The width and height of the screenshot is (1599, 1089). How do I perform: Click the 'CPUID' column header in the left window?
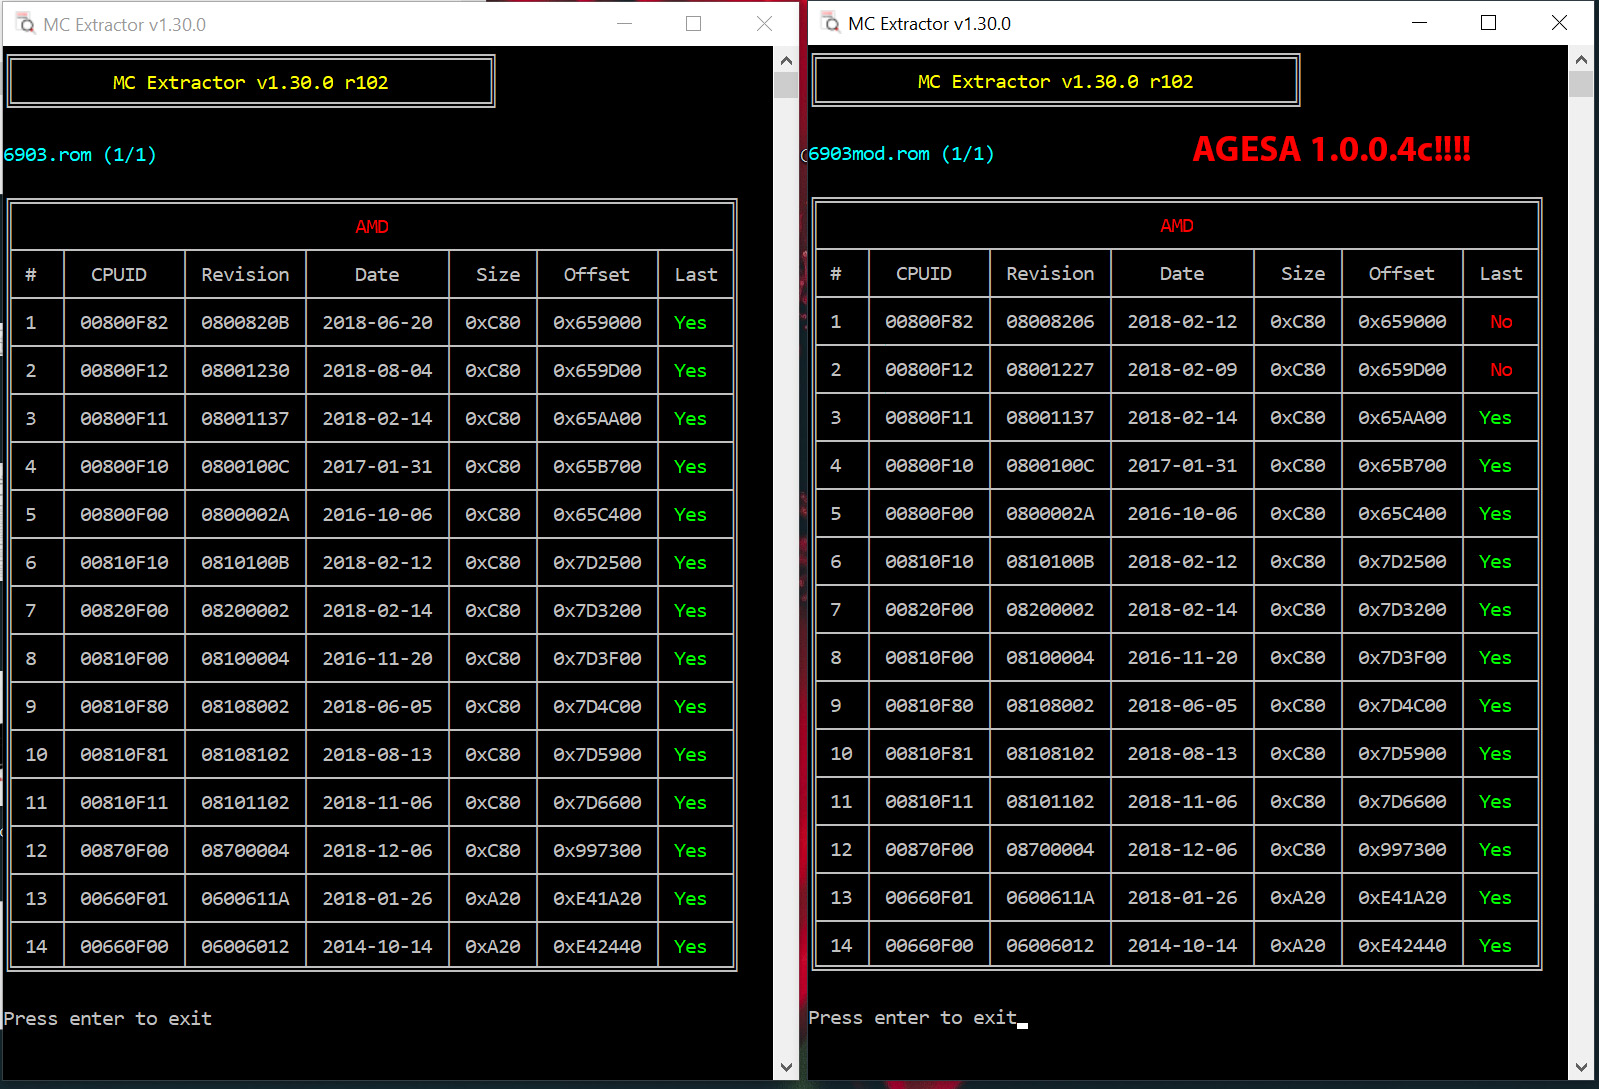point(119,275)
